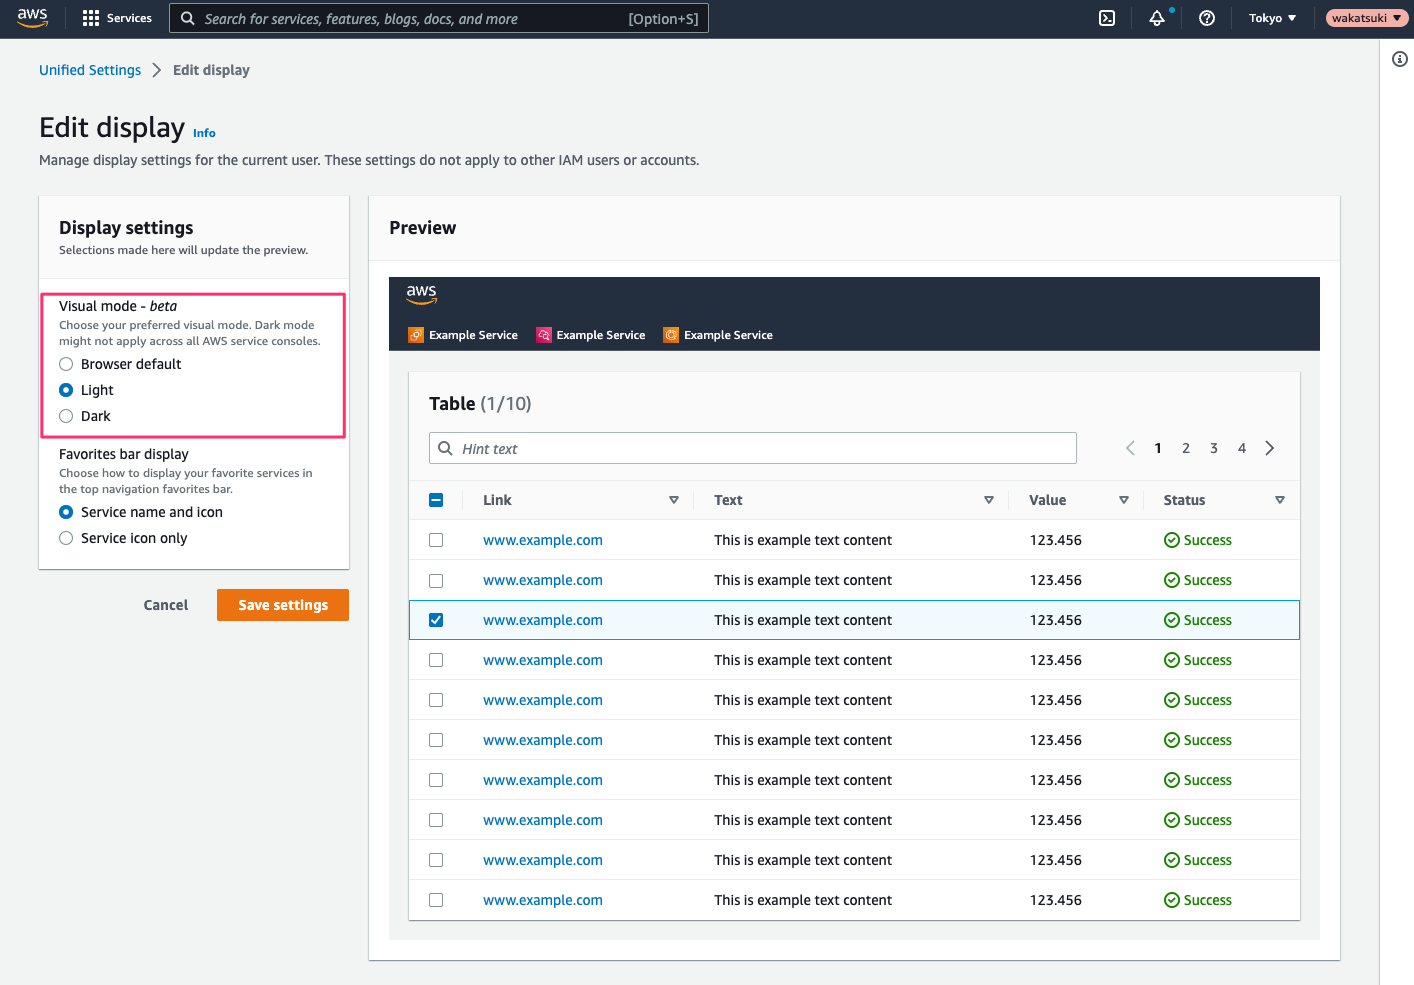Click the Cancel button
The width and height of the screenshot is (1414, 985).
pos(166,605)
